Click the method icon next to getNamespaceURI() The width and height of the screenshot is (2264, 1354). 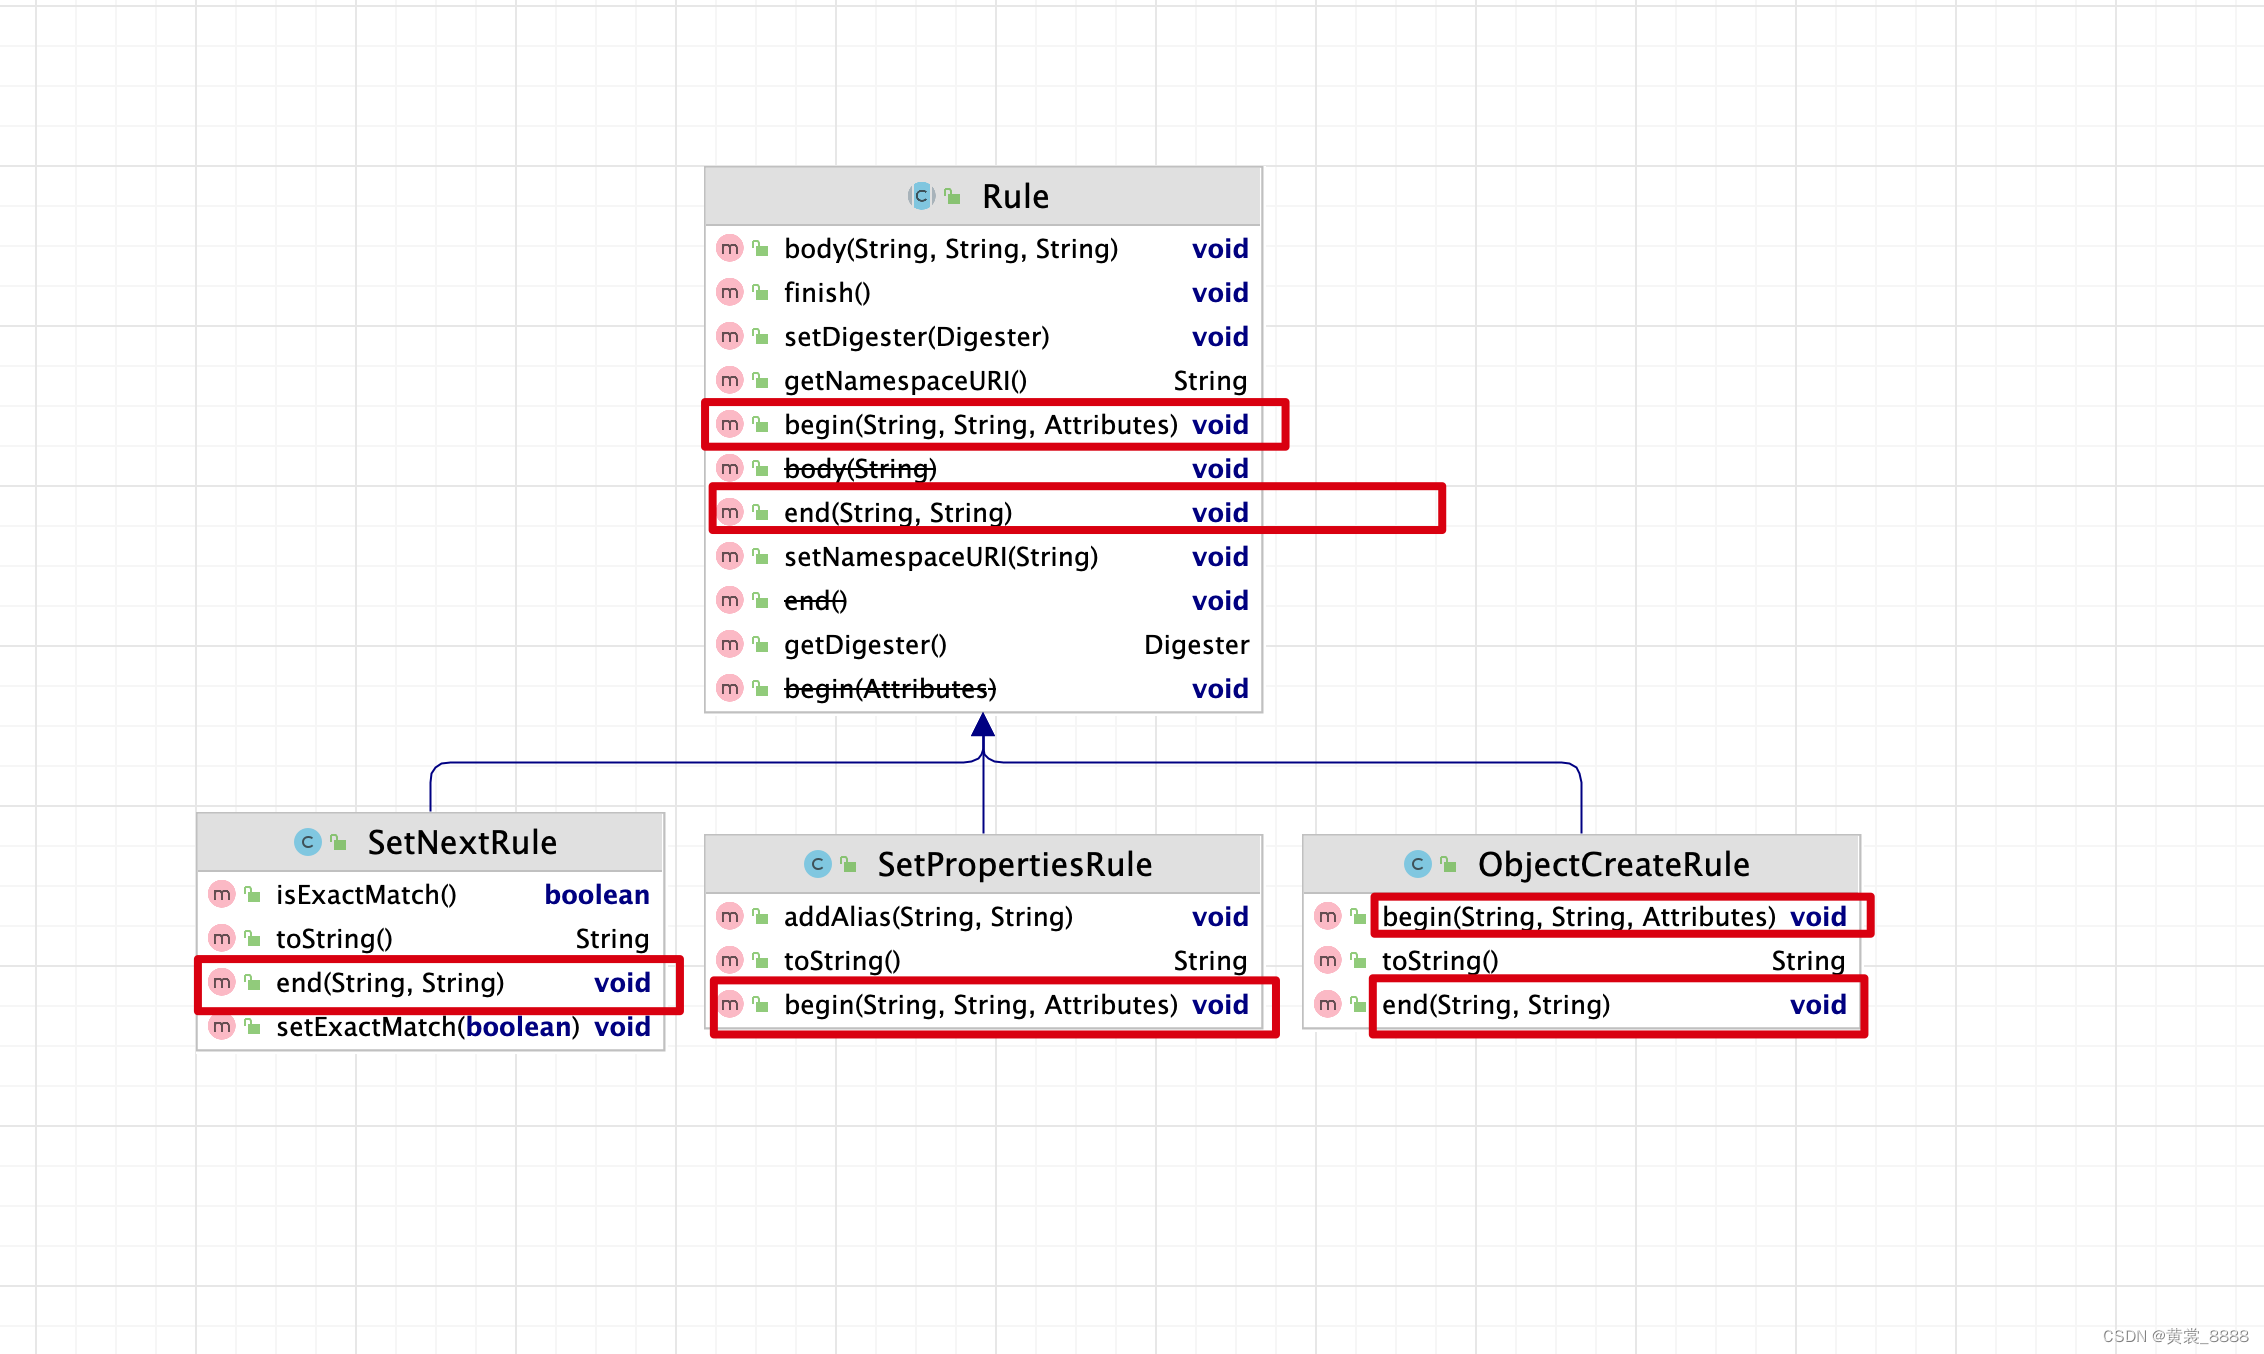coord(730,380)
